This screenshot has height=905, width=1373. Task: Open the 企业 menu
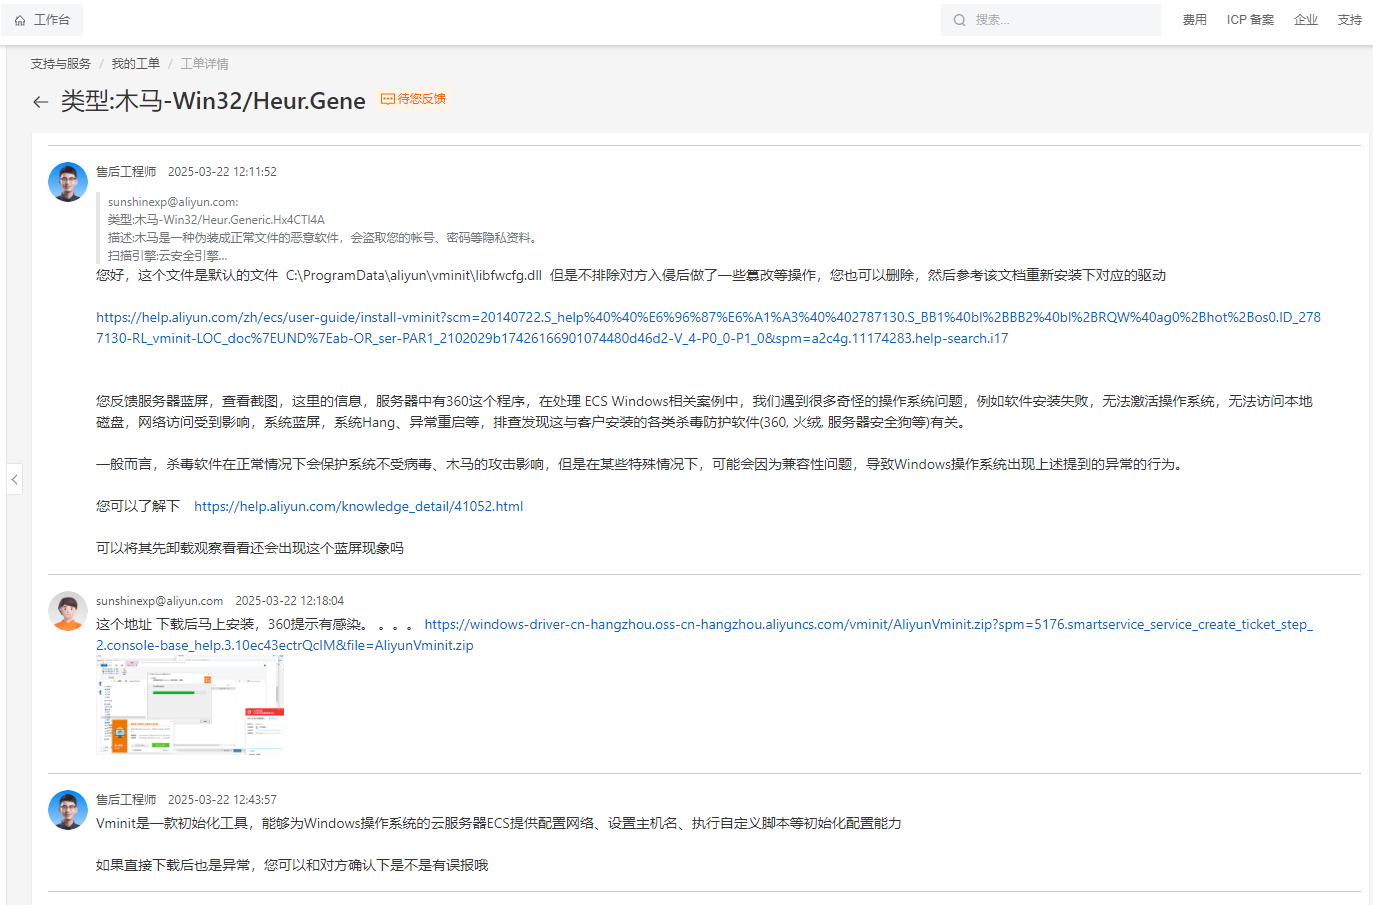(1305, 20)
